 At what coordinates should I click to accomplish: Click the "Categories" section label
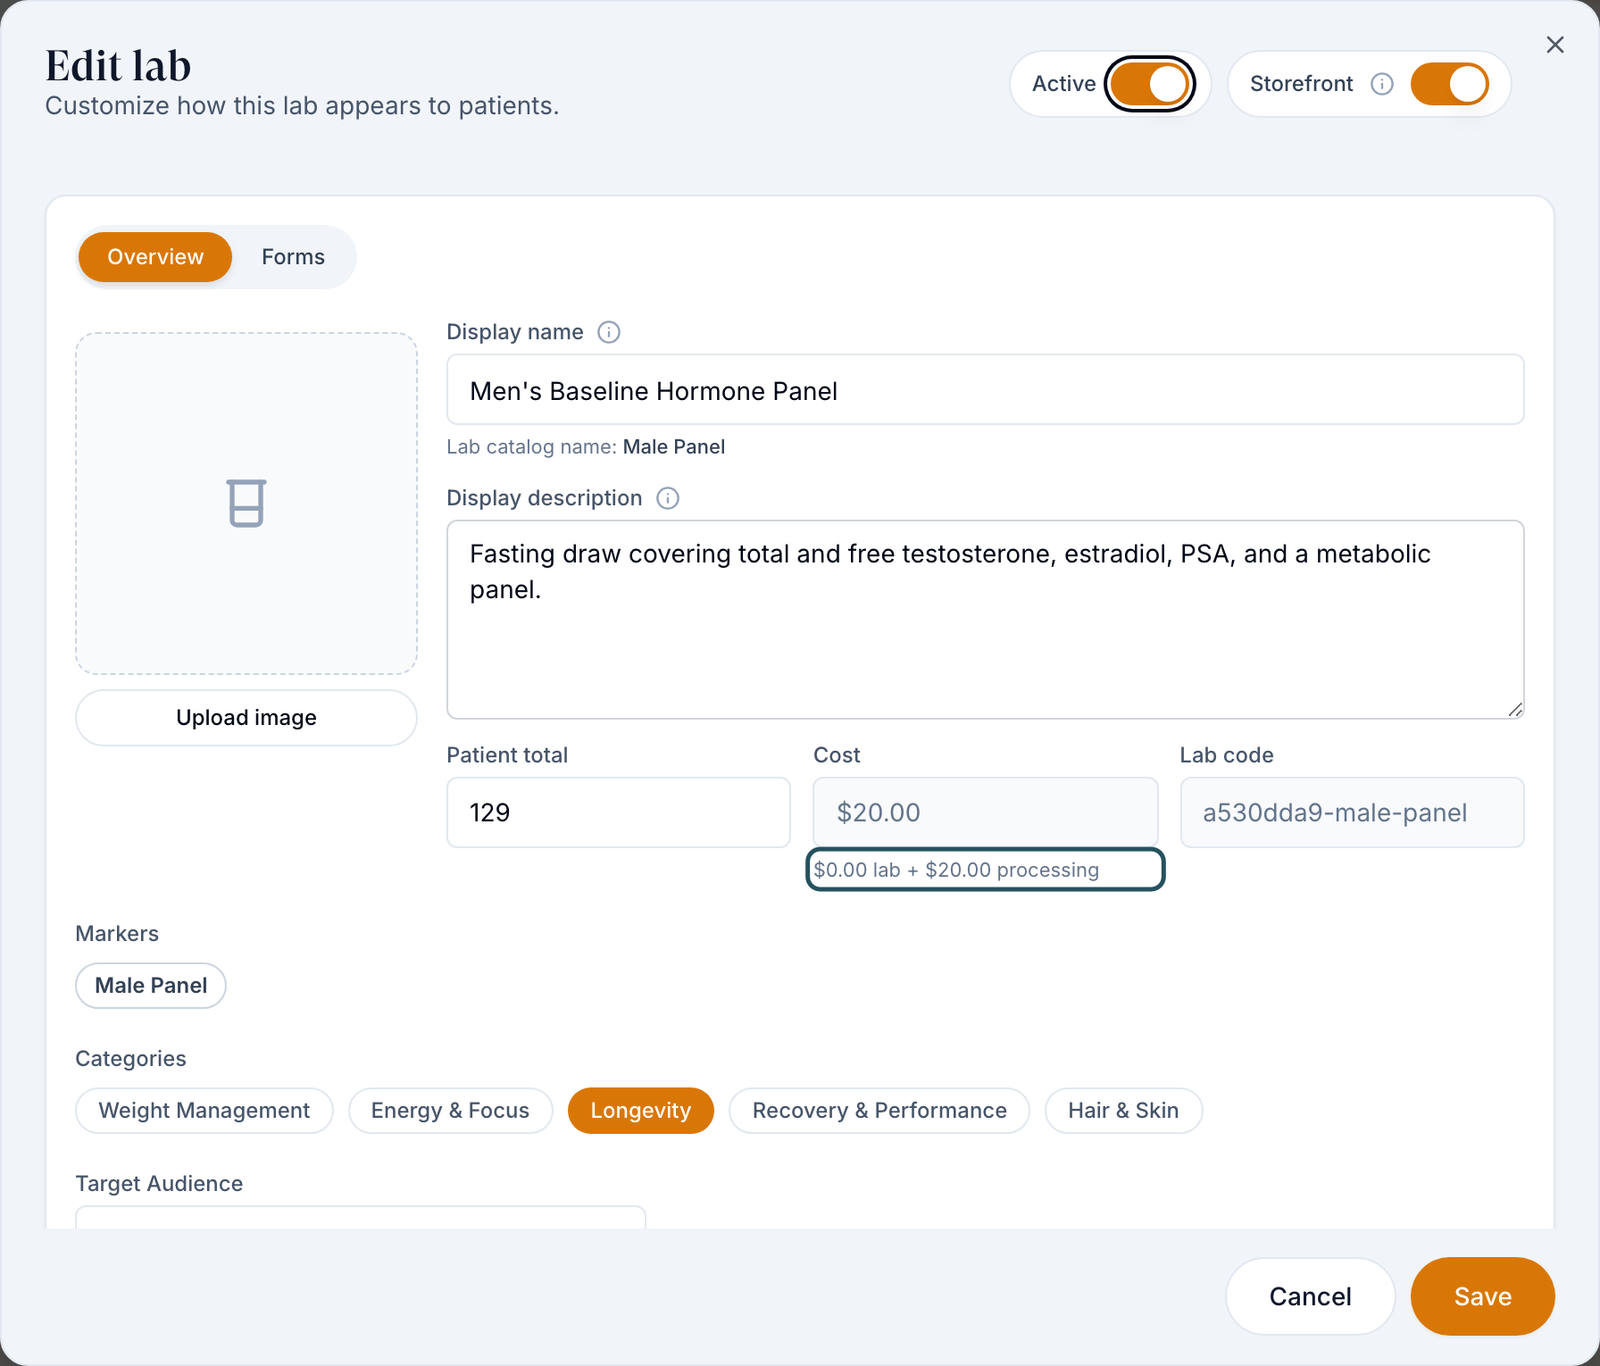click(x=131, y=1059)
